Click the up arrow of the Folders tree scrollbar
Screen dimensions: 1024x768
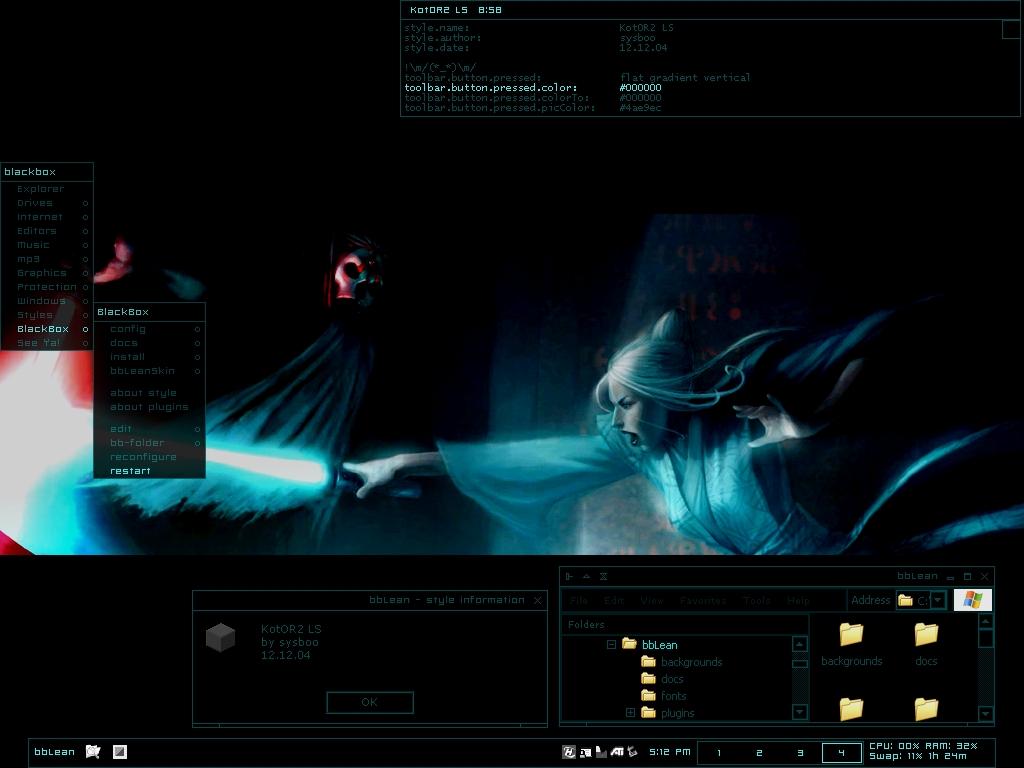pyautogui.click(x=799, y=644)
